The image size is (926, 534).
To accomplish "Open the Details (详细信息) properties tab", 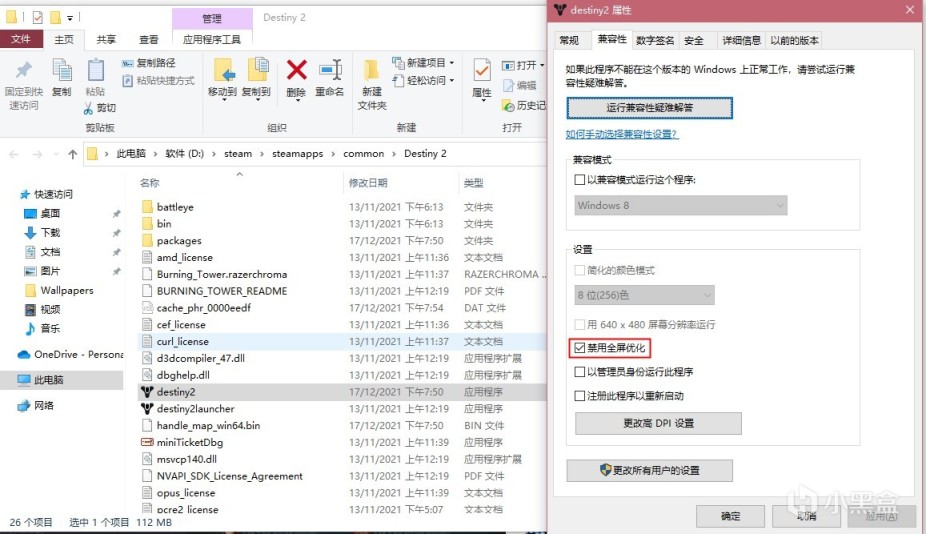I will (x=741, y=41).
